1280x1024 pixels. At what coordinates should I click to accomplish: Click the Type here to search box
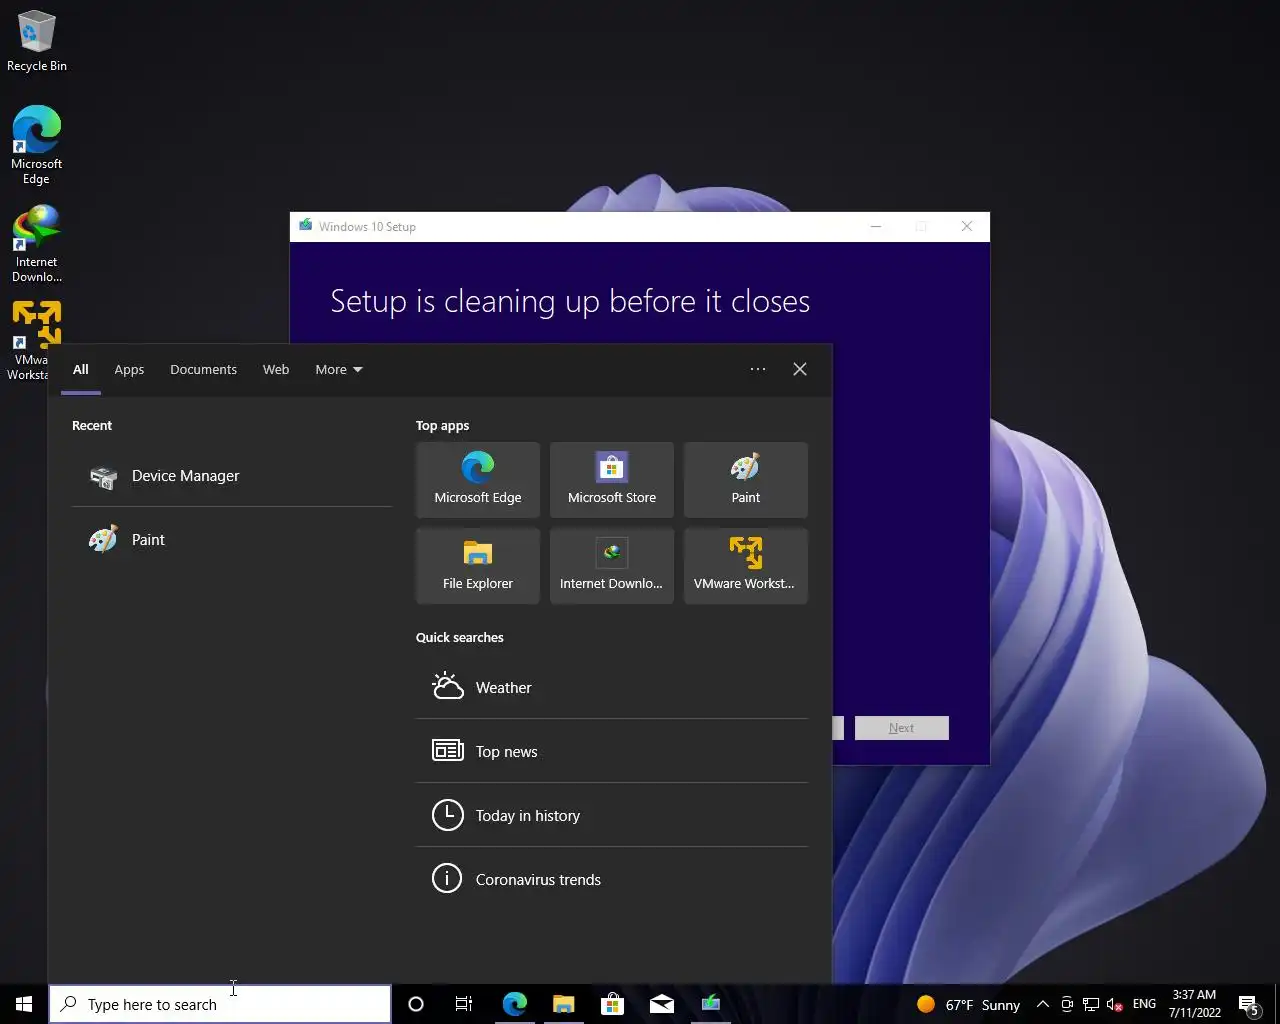[x=220, y=1004]
